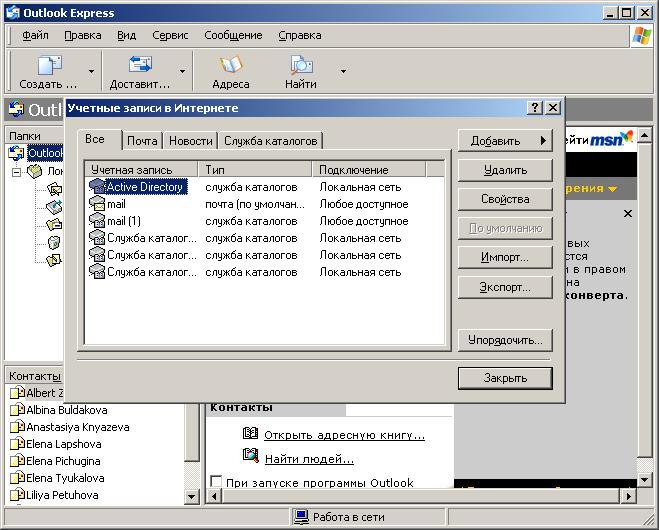Click the Создать message toolbar icon
This screenshot has width=659, height=530.
point(50,65)
